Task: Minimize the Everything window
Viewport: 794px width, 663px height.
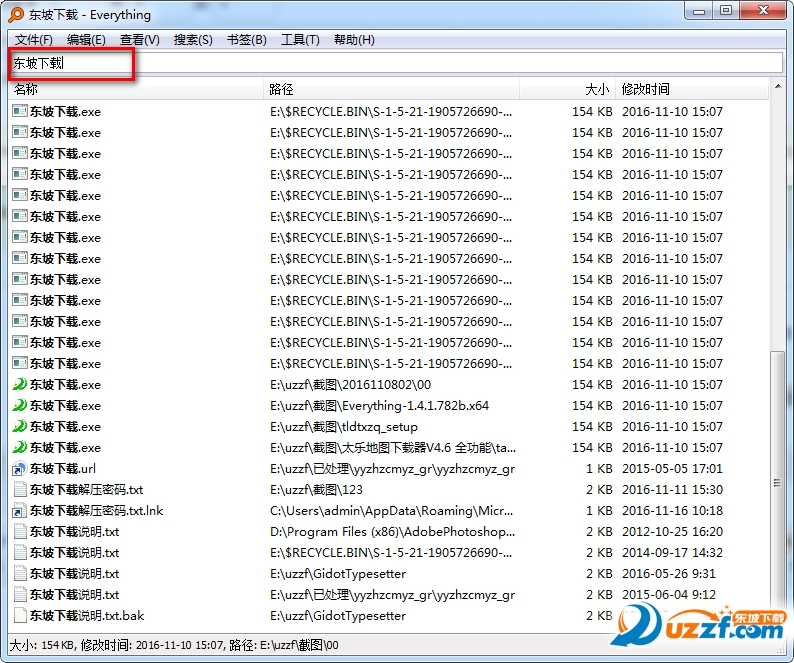Action: (x=699, y=10)
